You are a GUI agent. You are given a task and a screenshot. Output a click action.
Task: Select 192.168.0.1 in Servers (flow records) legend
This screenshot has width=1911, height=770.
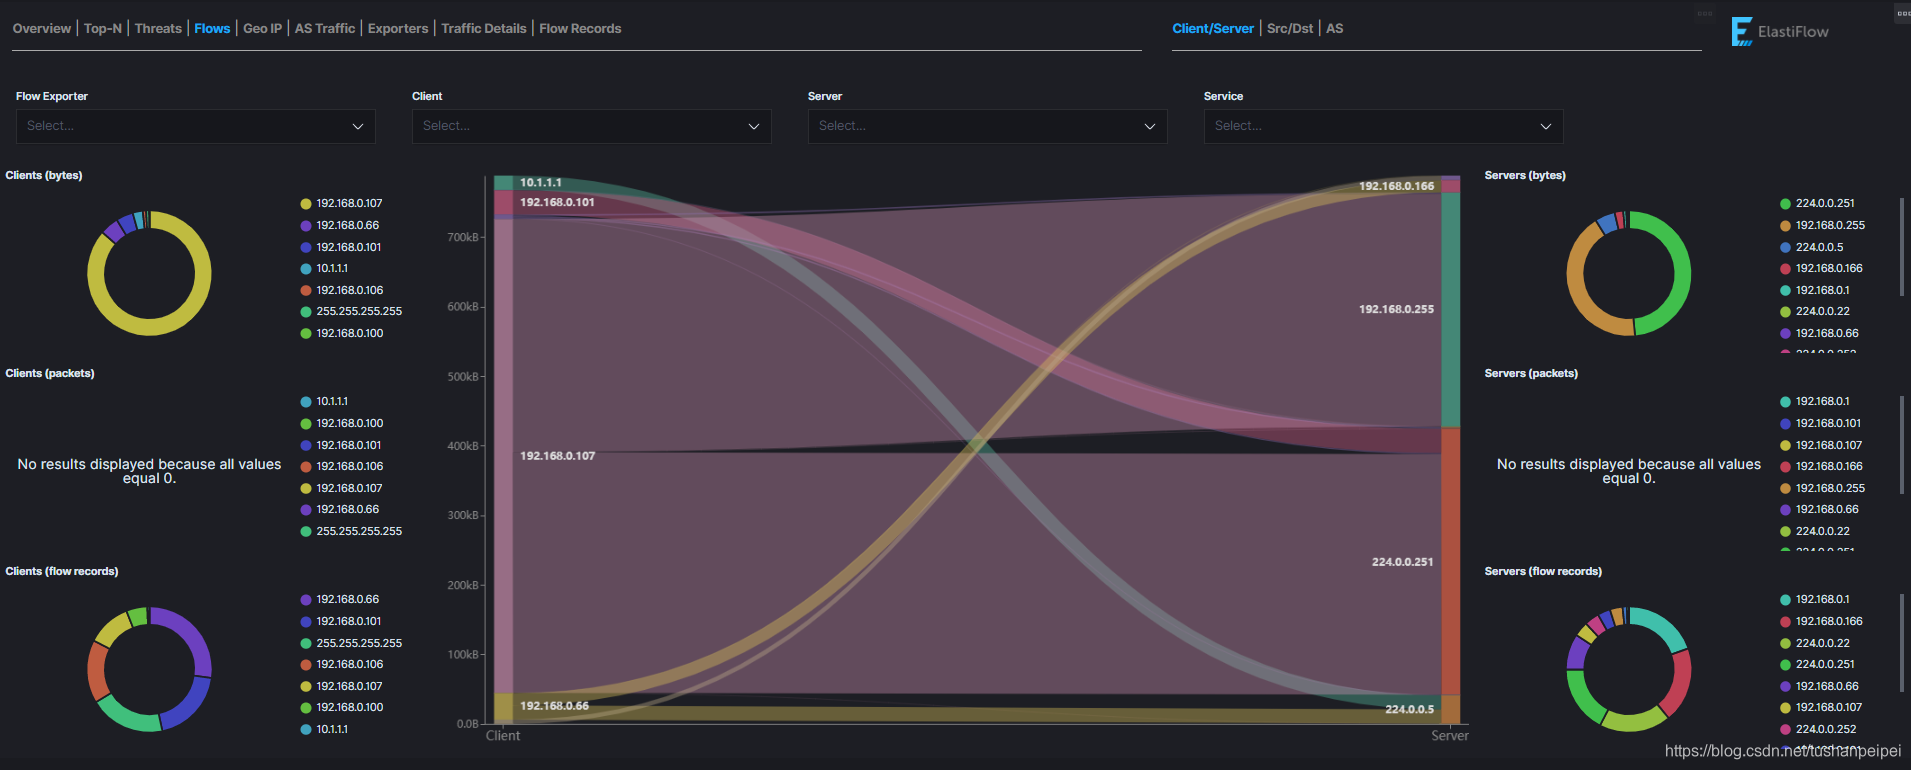1815,600
